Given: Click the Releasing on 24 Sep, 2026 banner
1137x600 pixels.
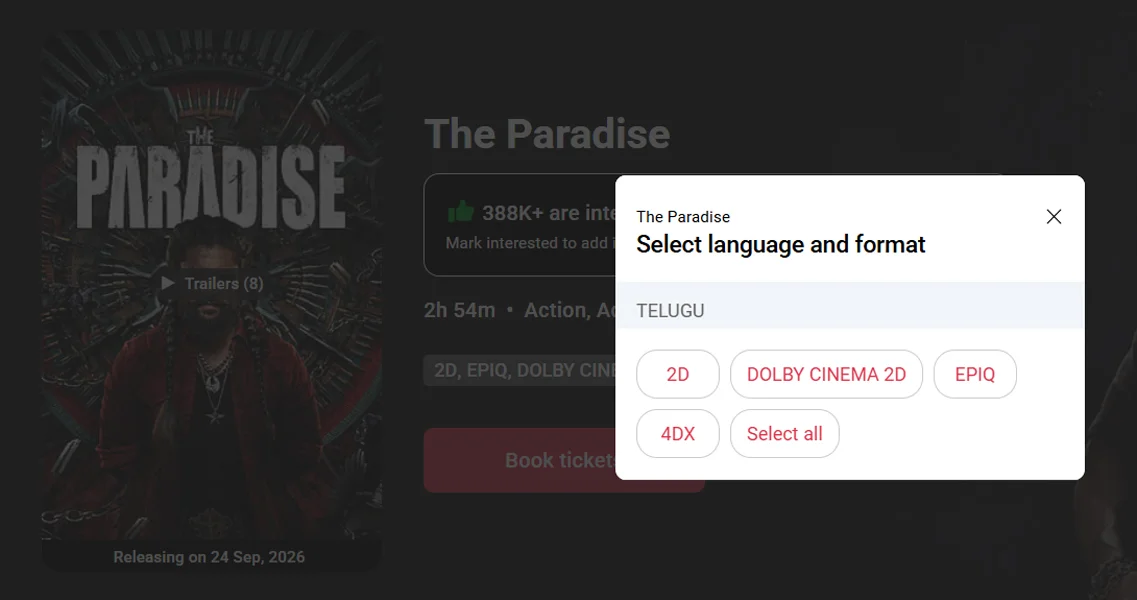Looking at the screenshot, I should click(x=209, y=557).
